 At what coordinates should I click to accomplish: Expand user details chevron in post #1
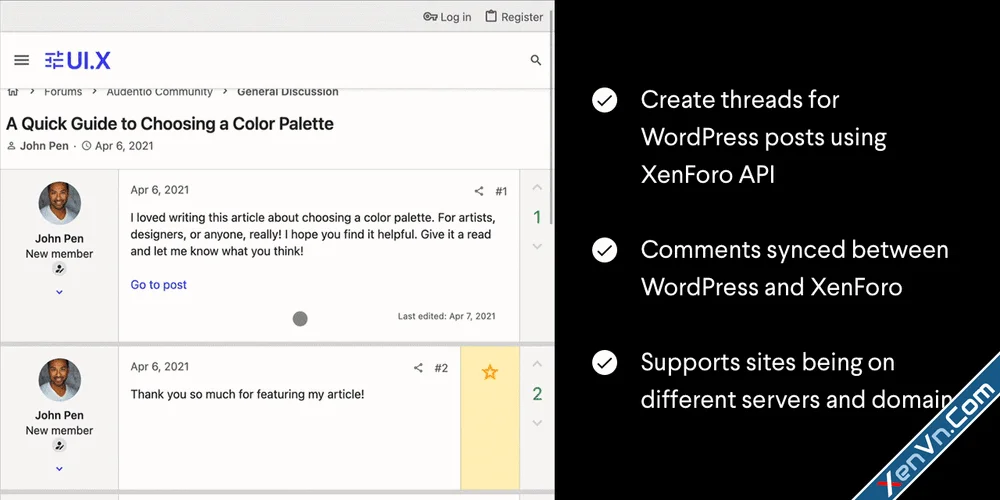59,292
